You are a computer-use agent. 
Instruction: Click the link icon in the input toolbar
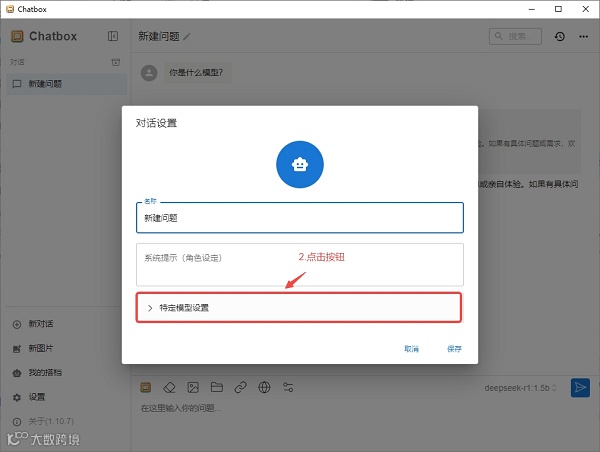pos(240,387)
